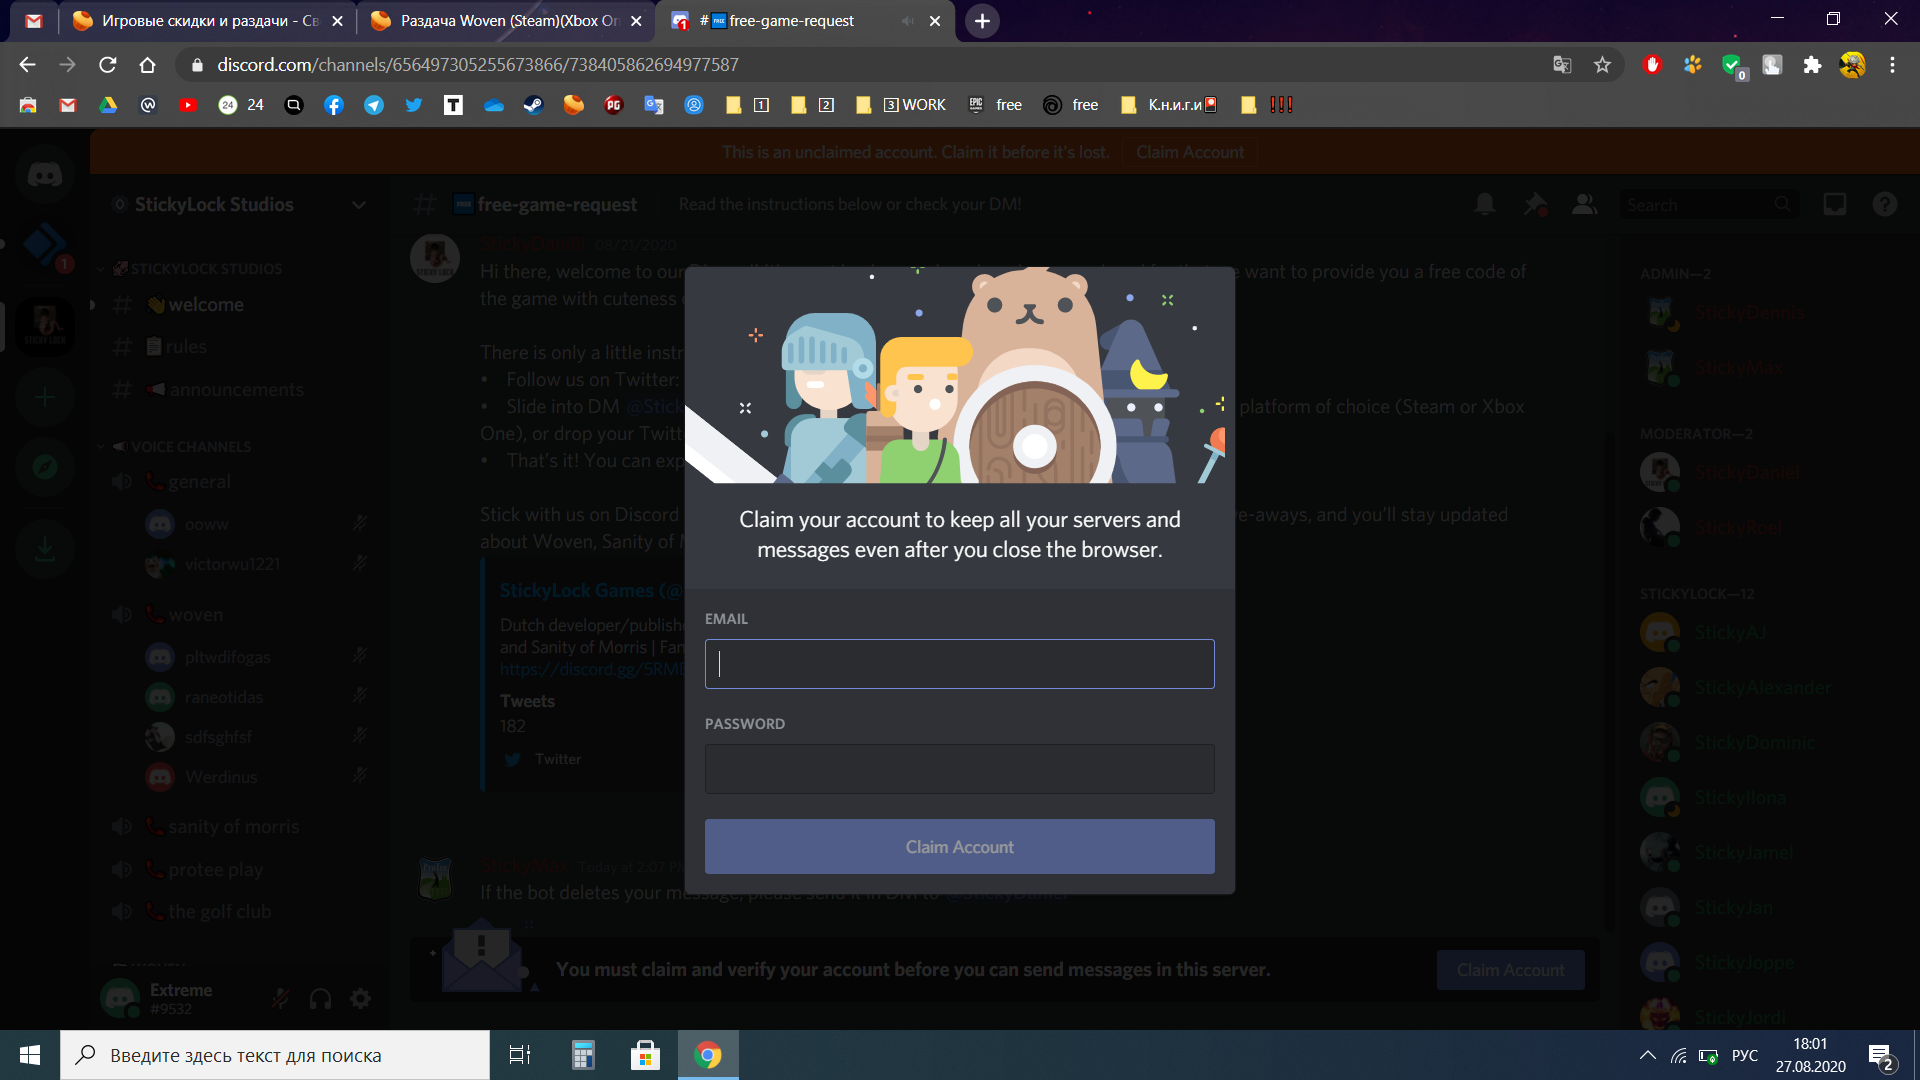Open the К.н.и.г.и bookmark folder
1920x1080 pixels.
[1168, 105]
